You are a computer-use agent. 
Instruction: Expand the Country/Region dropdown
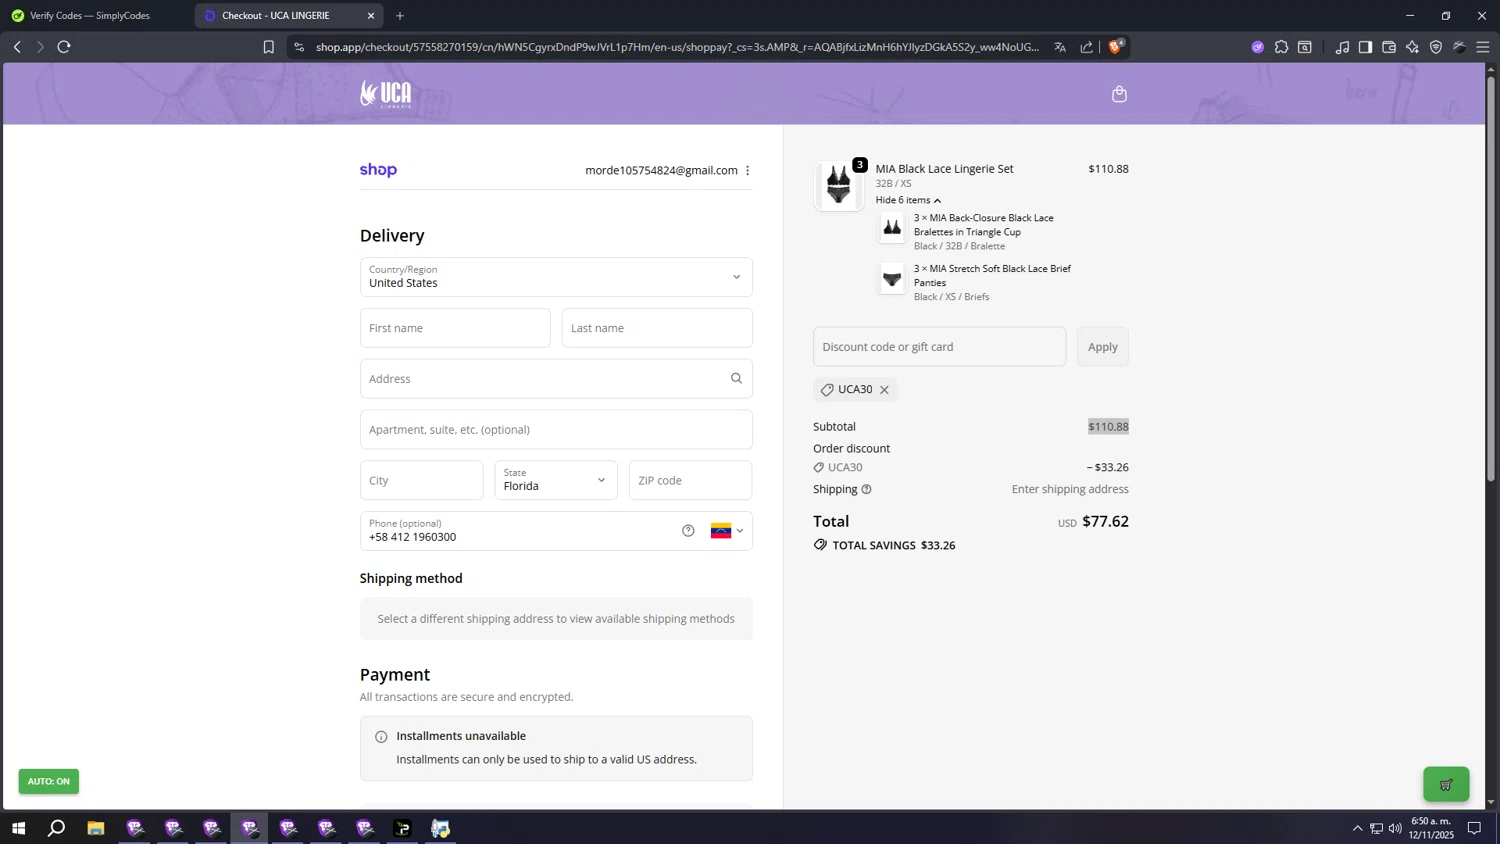(556, 277)
